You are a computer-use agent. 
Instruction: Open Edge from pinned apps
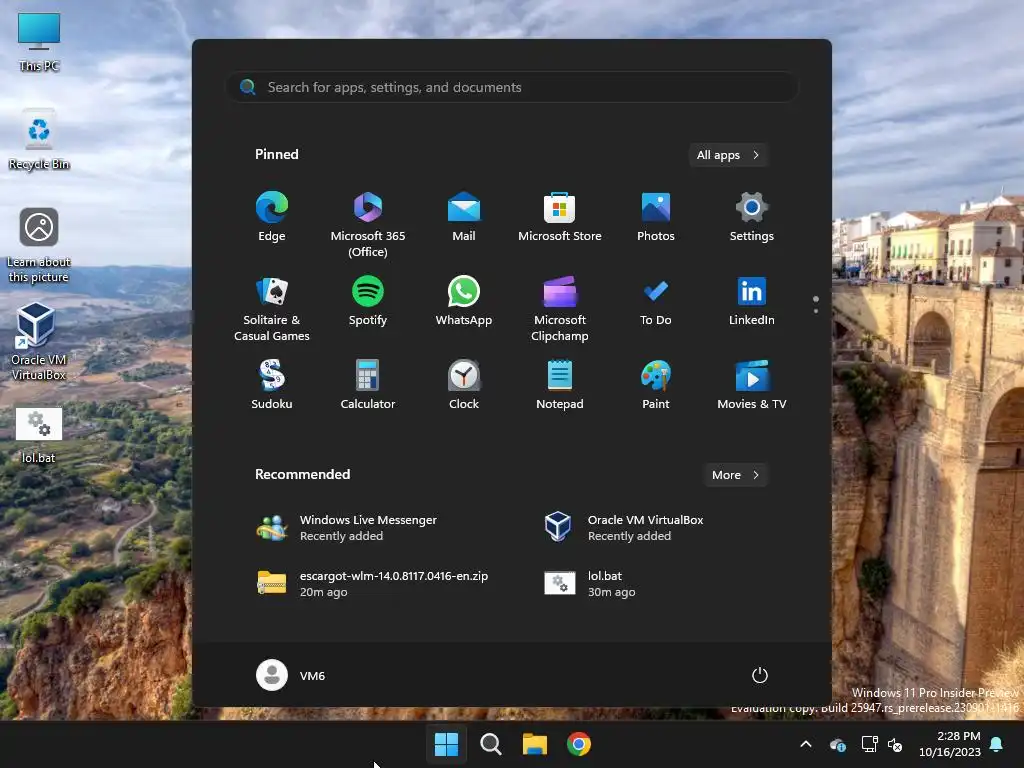pos(272,216)
